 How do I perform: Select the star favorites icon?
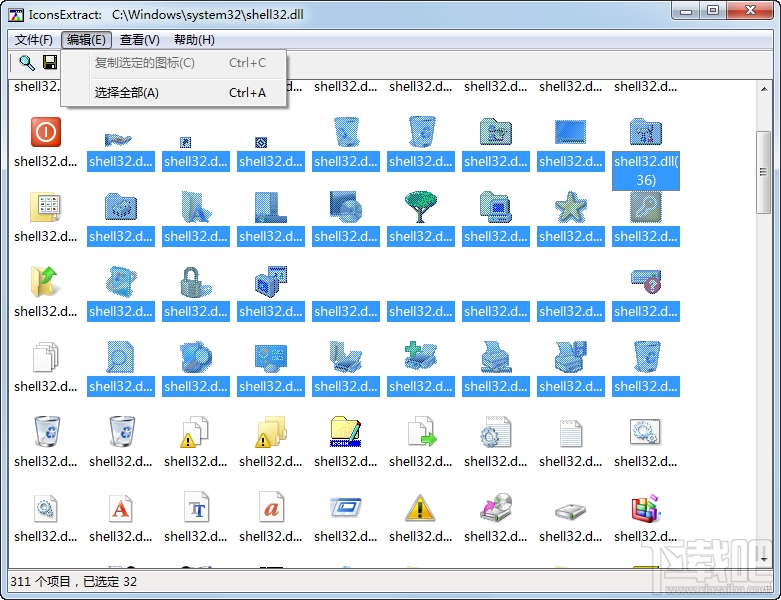(x=570, y=207)
